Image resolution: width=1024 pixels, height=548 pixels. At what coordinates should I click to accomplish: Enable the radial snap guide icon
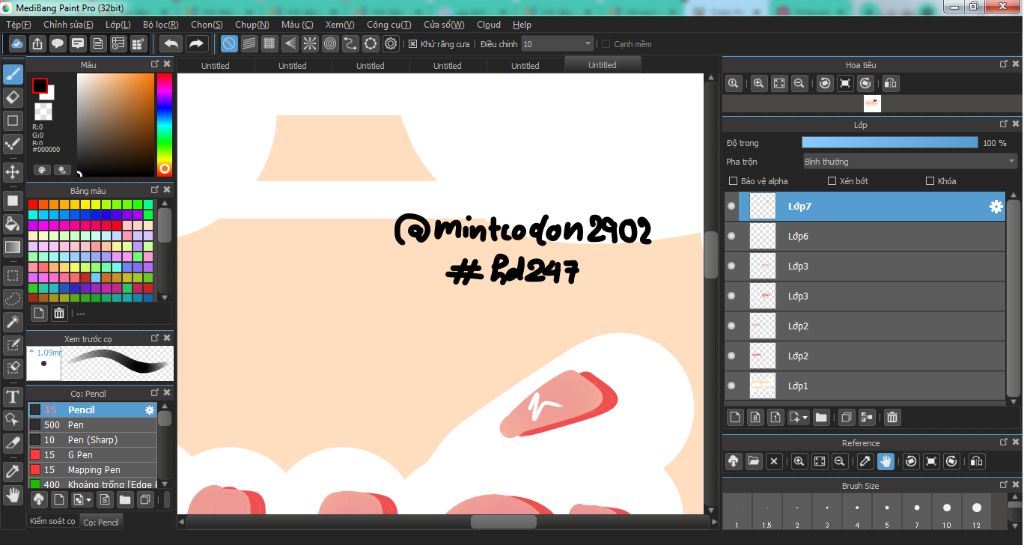tap(310, 44)
